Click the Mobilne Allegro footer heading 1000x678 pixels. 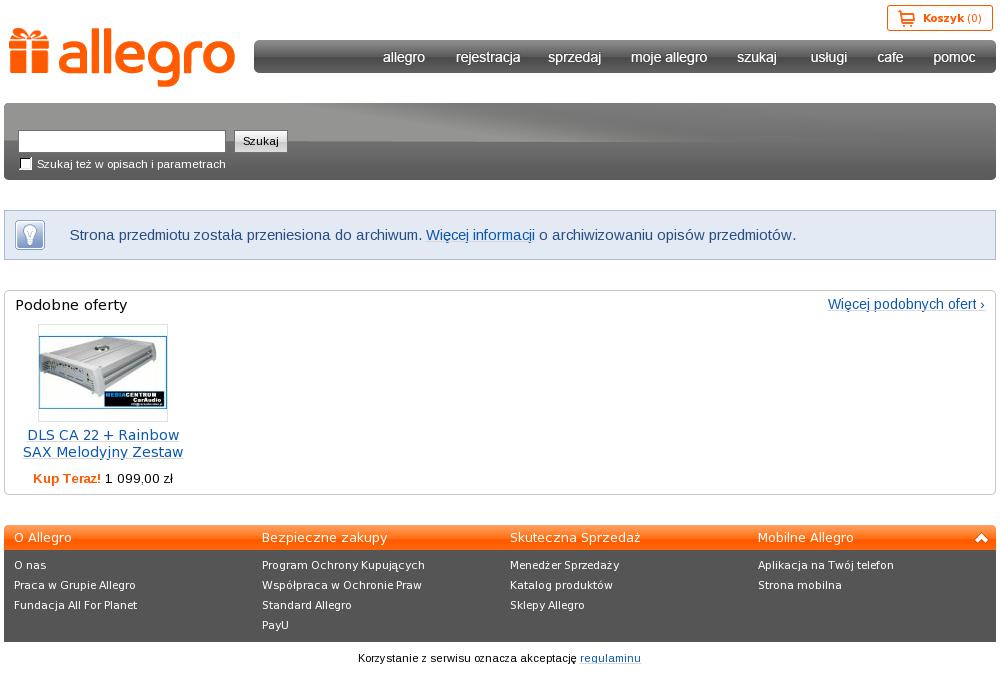(805, 538)
